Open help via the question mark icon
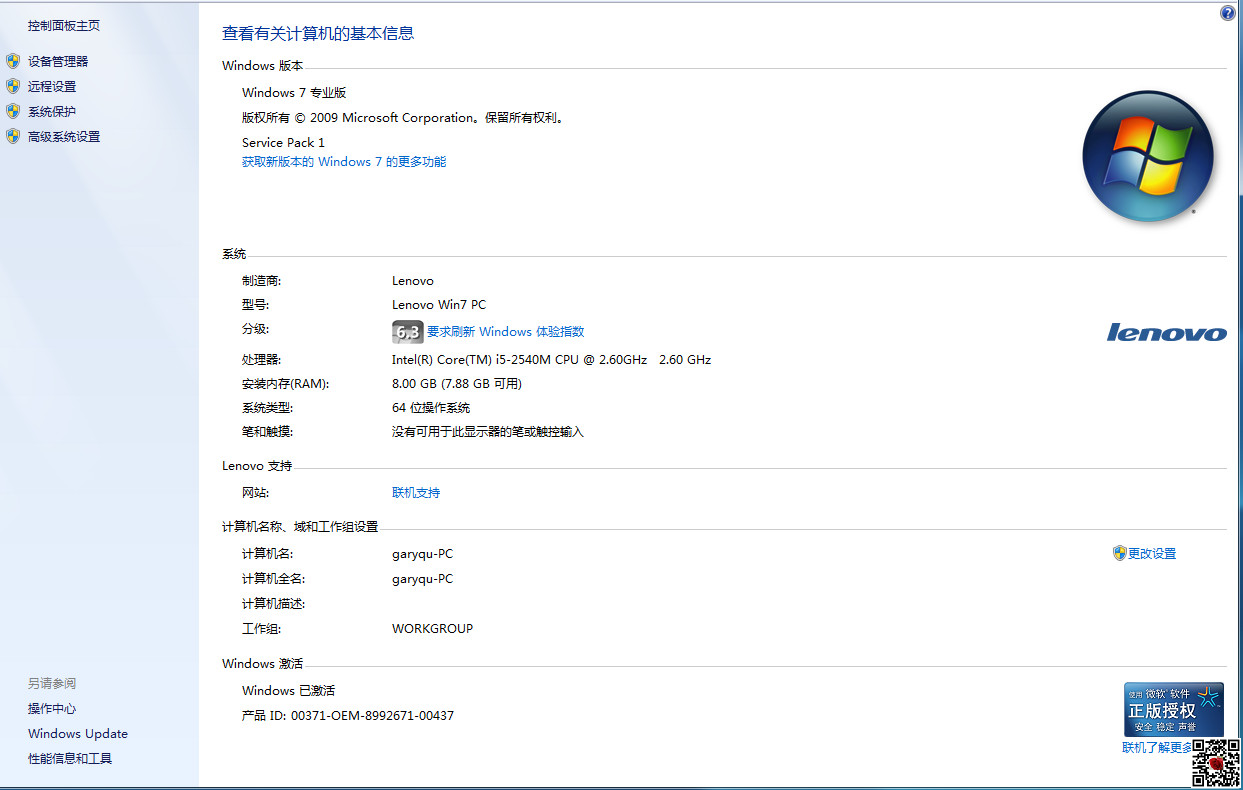Screen dimensions: 1243x790 click(x=1228, y=13)
